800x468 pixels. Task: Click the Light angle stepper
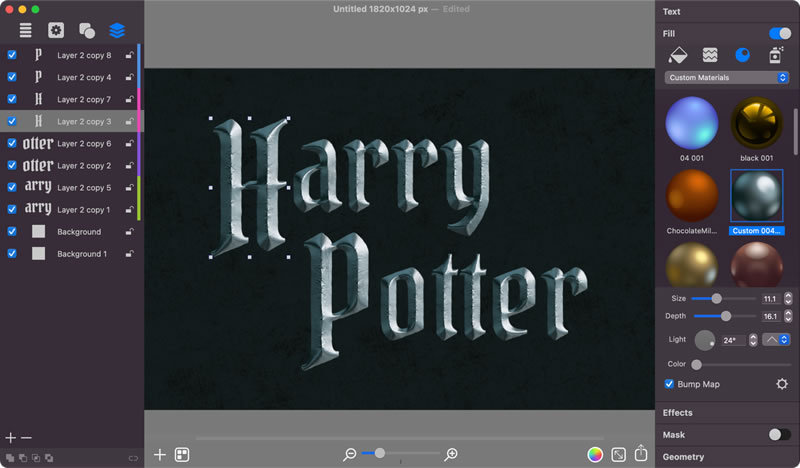pos(753,340)
